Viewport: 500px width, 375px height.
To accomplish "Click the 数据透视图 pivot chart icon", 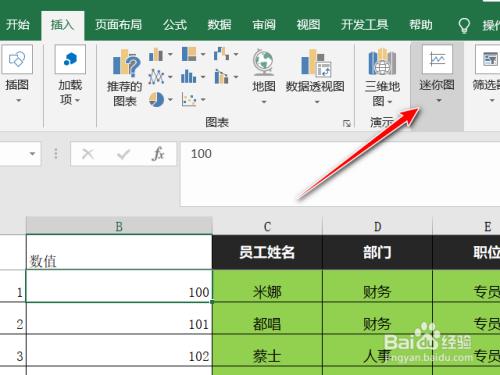I will point(315,62).
